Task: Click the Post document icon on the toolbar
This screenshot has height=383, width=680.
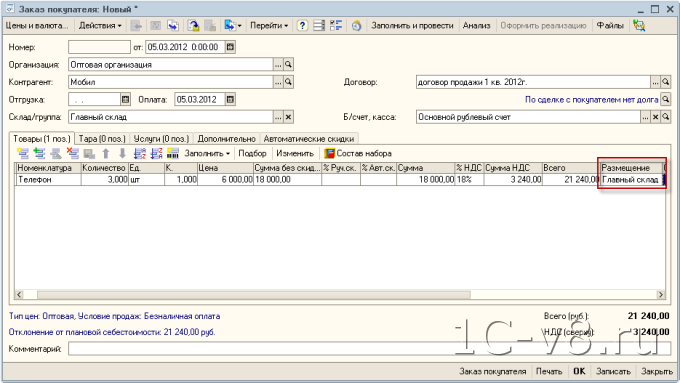Action: tap(155, 26)
